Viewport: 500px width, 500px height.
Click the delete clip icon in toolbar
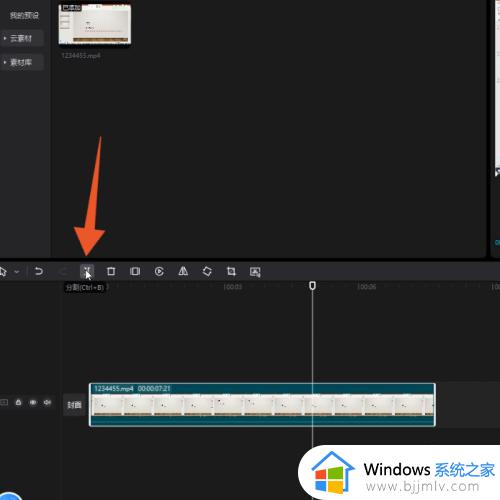pyautogui.click(x=111, y=271)
